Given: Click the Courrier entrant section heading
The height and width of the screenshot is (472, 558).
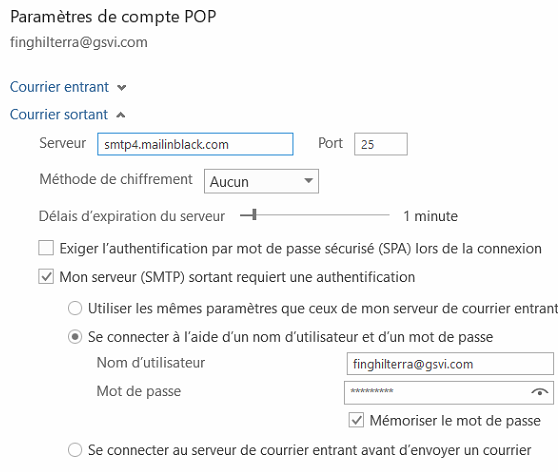Looking at the screenshot, I should click(x=59, y=87).
